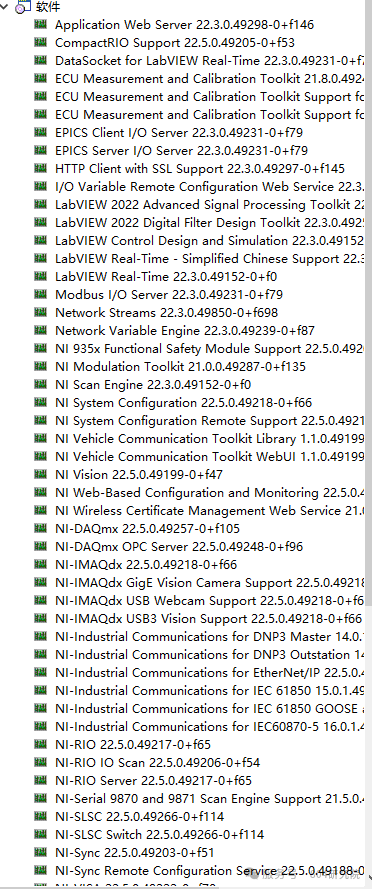Click icon beside Network Streams
Image resolution: width=372 pixels, height=889 pixels.
(40, 312)
